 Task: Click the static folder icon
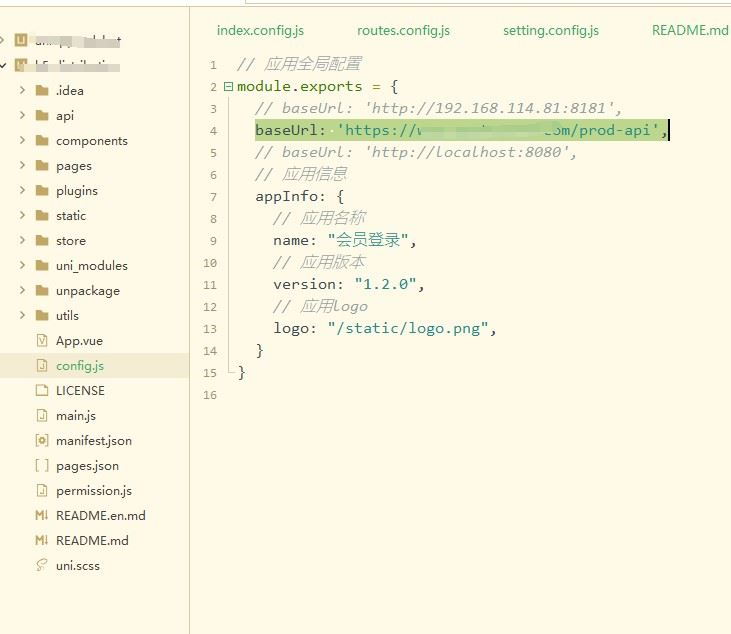tap(42, 215)
